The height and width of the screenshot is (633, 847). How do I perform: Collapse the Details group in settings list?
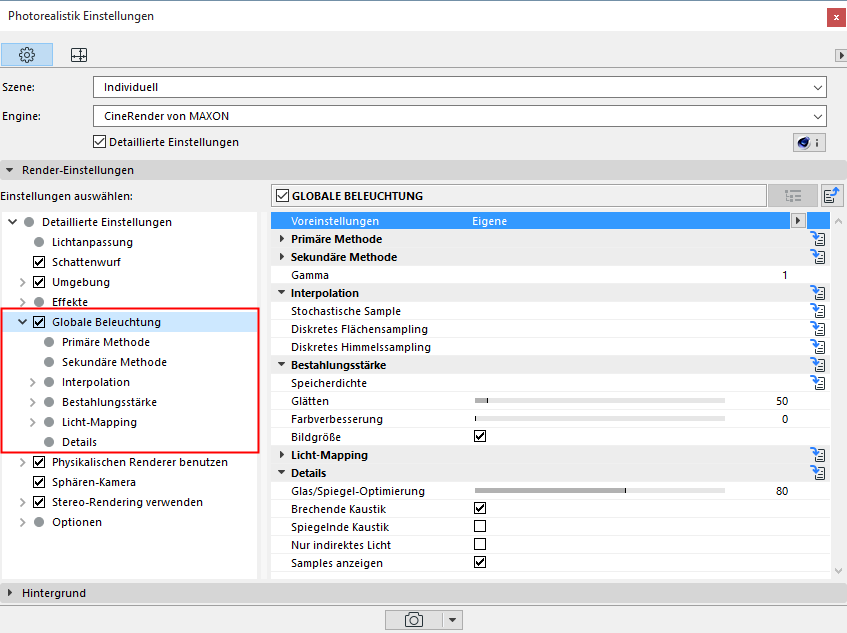(281, 472)
